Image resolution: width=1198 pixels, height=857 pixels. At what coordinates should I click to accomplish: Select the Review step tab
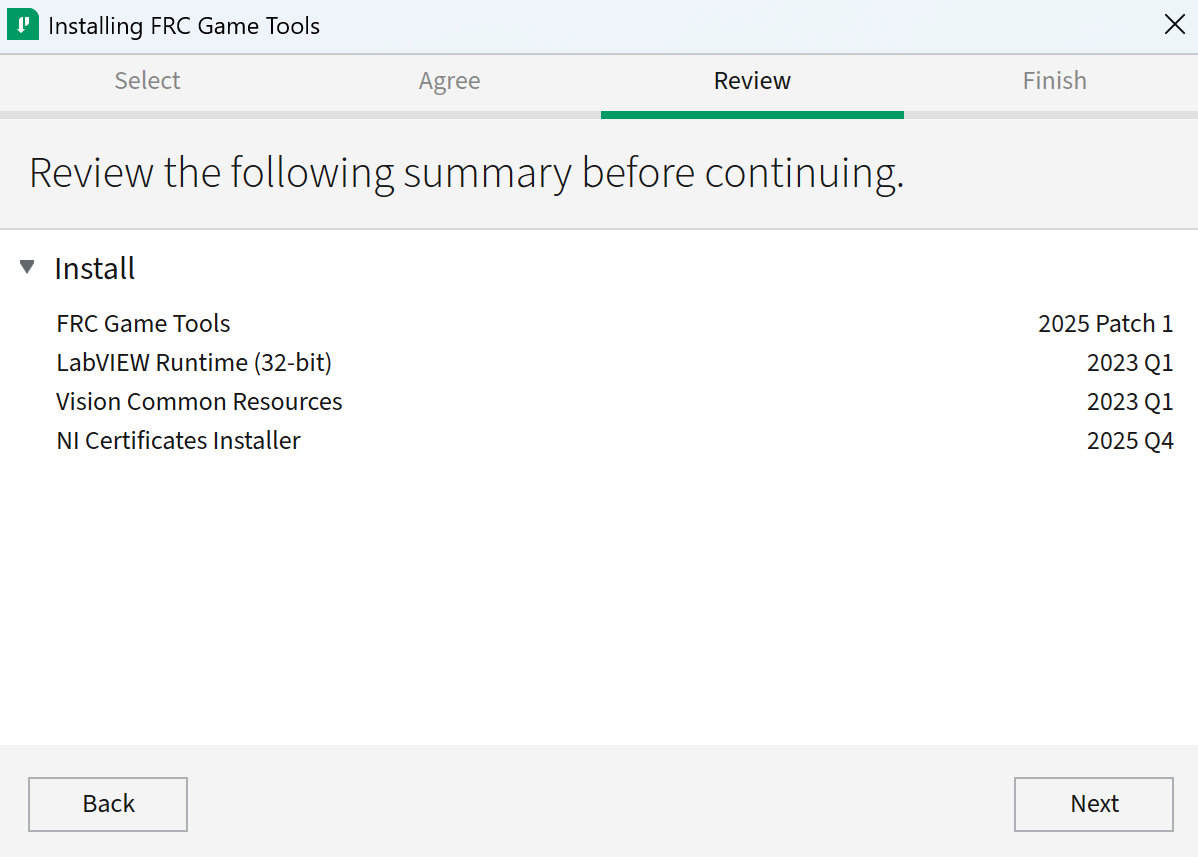(x=752, y=80)
